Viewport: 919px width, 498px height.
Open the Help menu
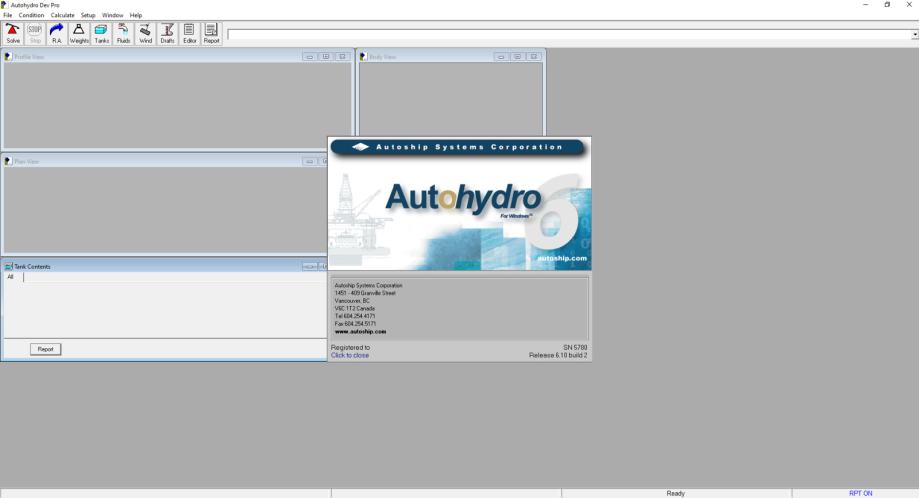pyautogui.click(x=135, y=15)
